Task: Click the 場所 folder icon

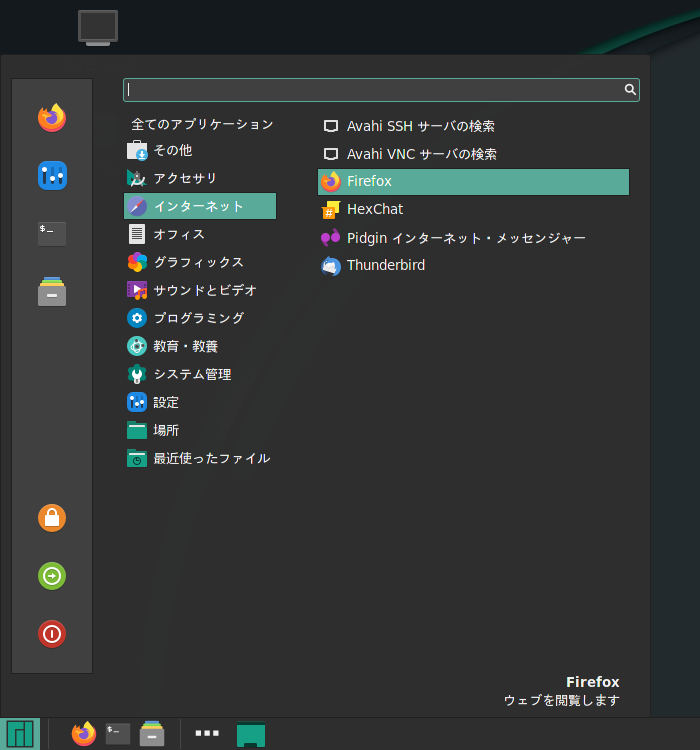Action: tap(137, 430)
